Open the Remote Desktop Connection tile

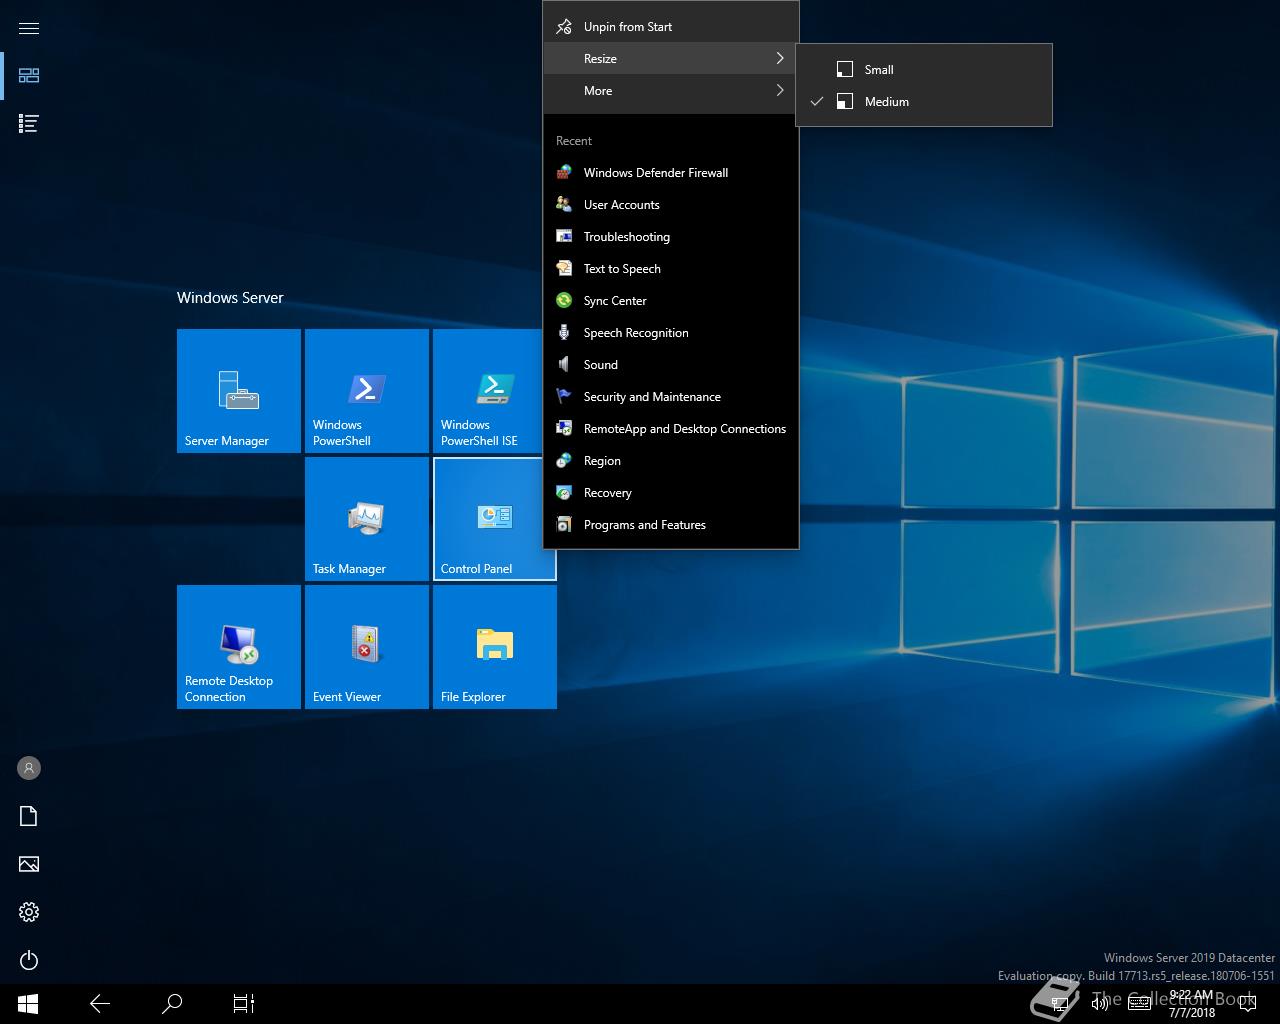[x=239, y=647]
